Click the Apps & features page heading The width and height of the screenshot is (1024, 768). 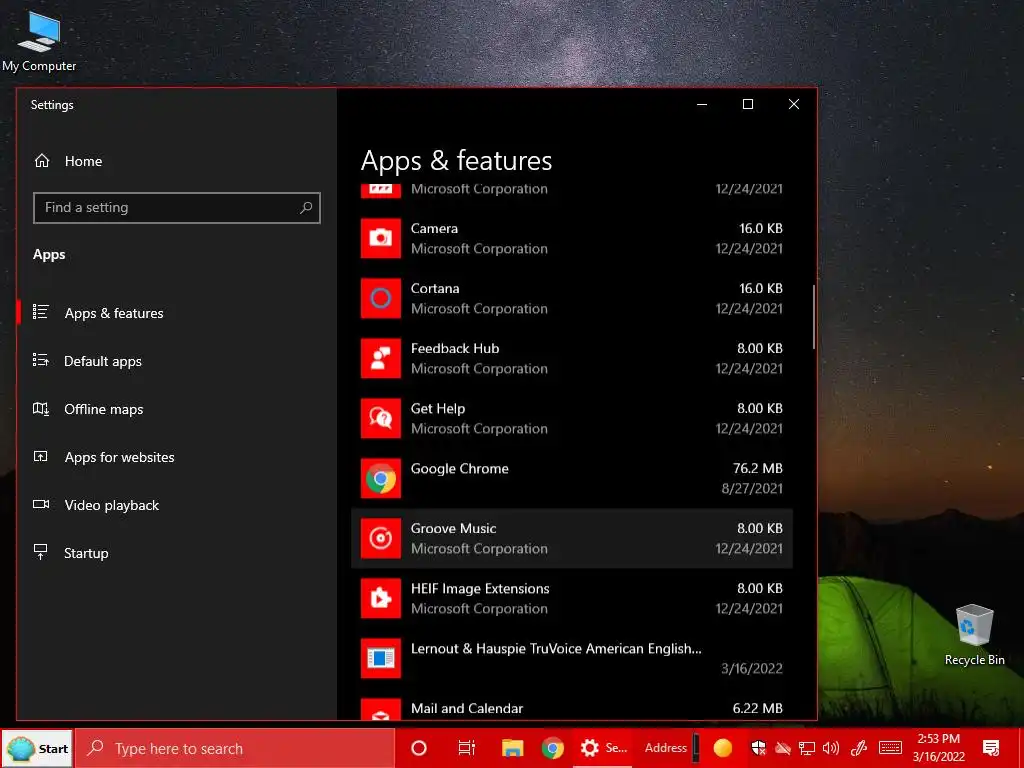(456, 161)
